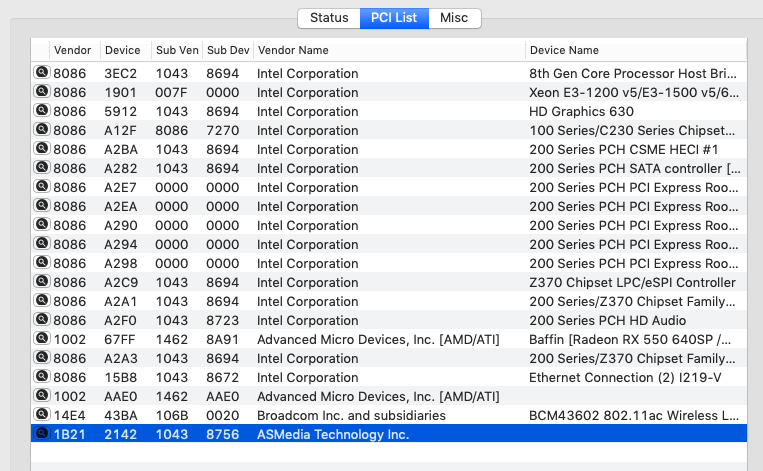The width and height of the screenshot is (763, 471).
Task: Click device ID cell A290
Action: pos(121,225)
